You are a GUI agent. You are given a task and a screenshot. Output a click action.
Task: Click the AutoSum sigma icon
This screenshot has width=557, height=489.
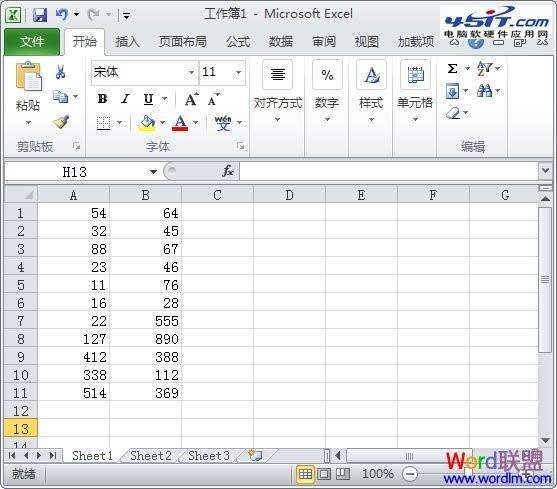tap(452, 68)
